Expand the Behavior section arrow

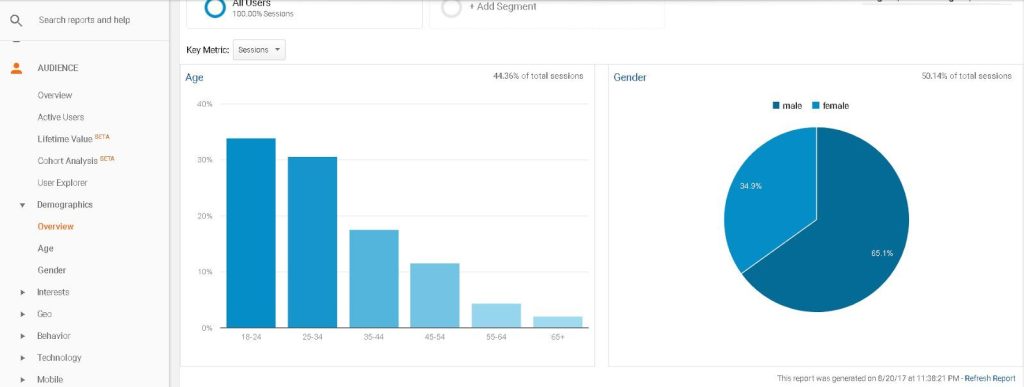(x=23, y=336)
